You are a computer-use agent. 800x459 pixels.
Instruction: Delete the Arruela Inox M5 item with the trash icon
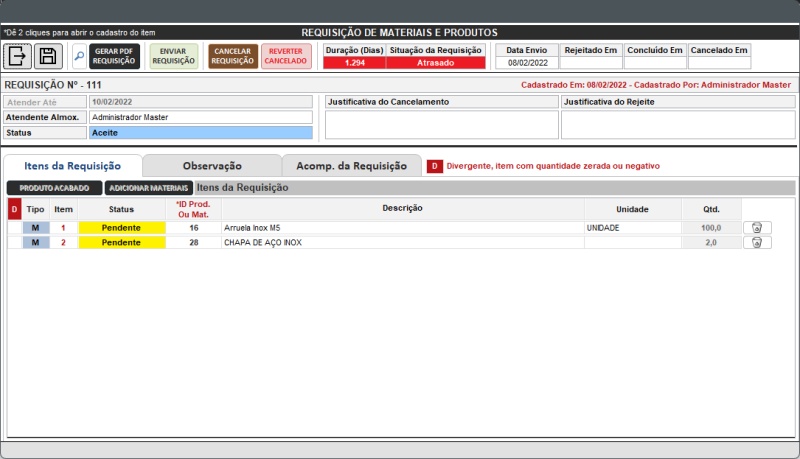(x=757, y=228)
